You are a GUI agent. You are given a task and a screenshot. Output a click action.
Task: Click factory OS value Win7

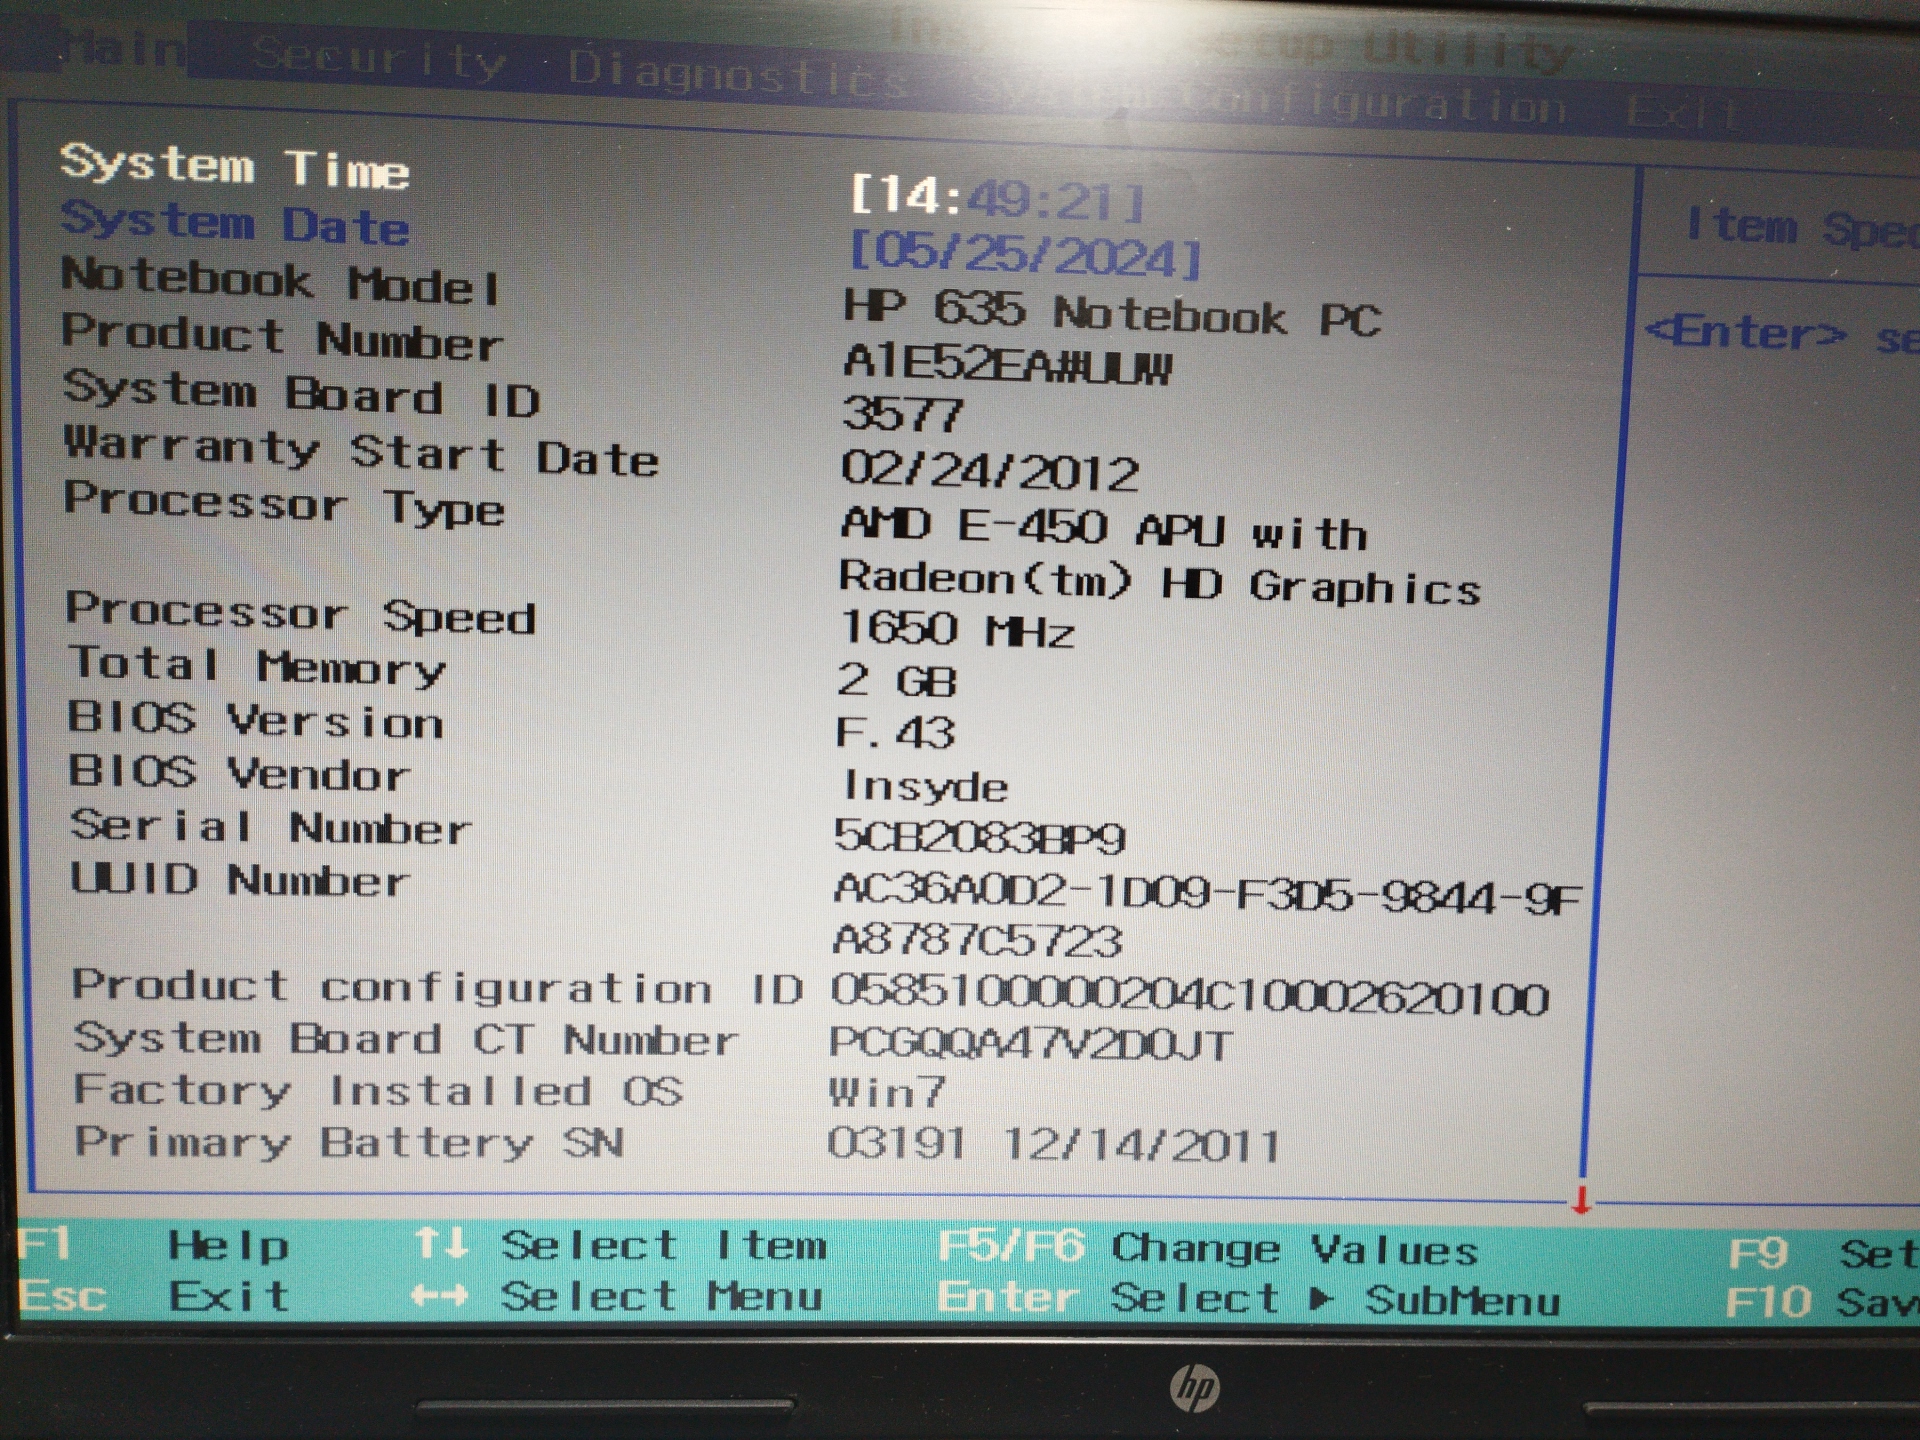coord(886,1092)
